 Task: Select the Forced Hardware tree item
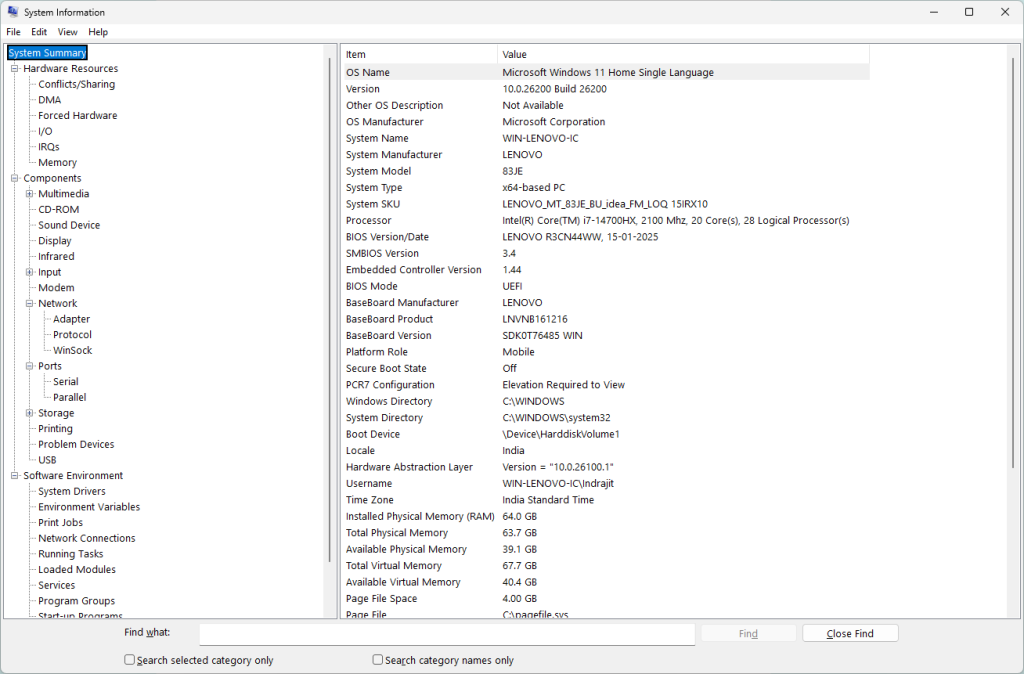(x=78, y=116)
